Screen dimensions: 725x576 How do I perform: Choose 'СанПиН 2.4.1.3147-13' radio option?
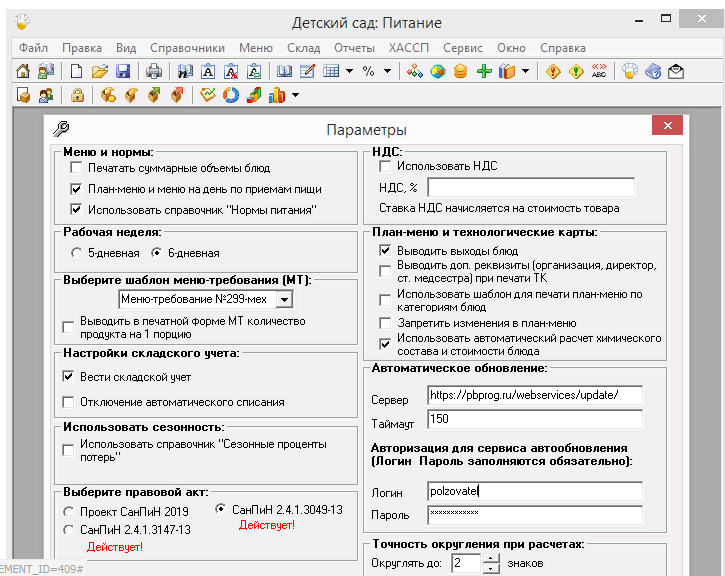[x=68, y=530]
